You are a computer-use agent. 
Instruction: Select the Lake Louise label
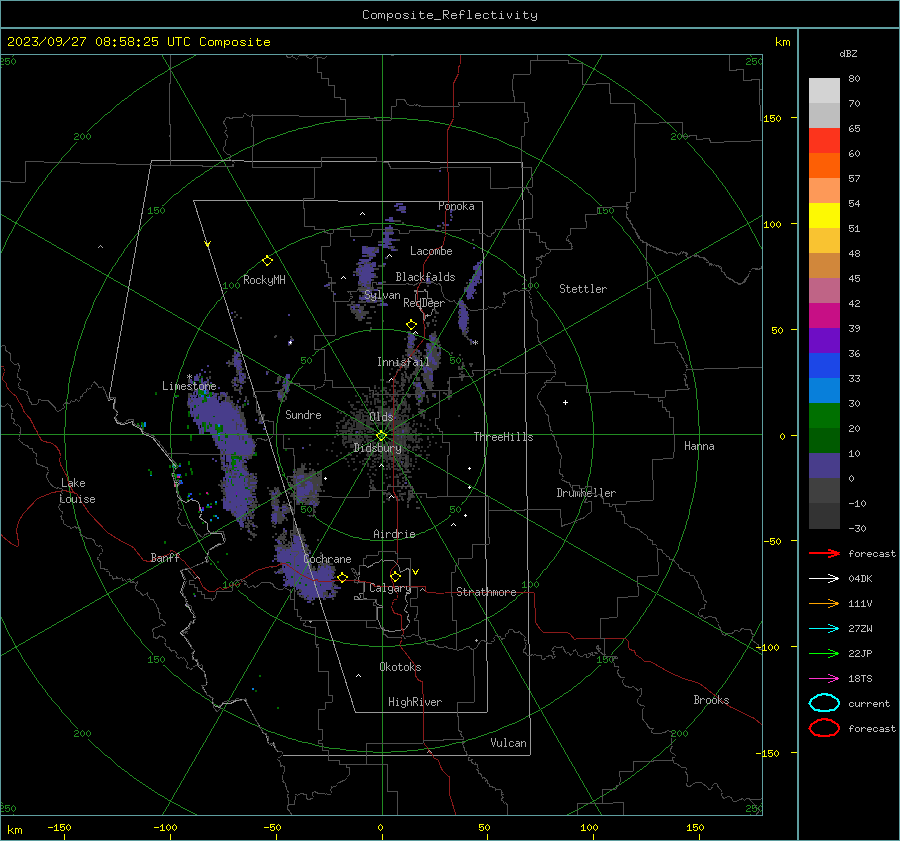(77, 491)
